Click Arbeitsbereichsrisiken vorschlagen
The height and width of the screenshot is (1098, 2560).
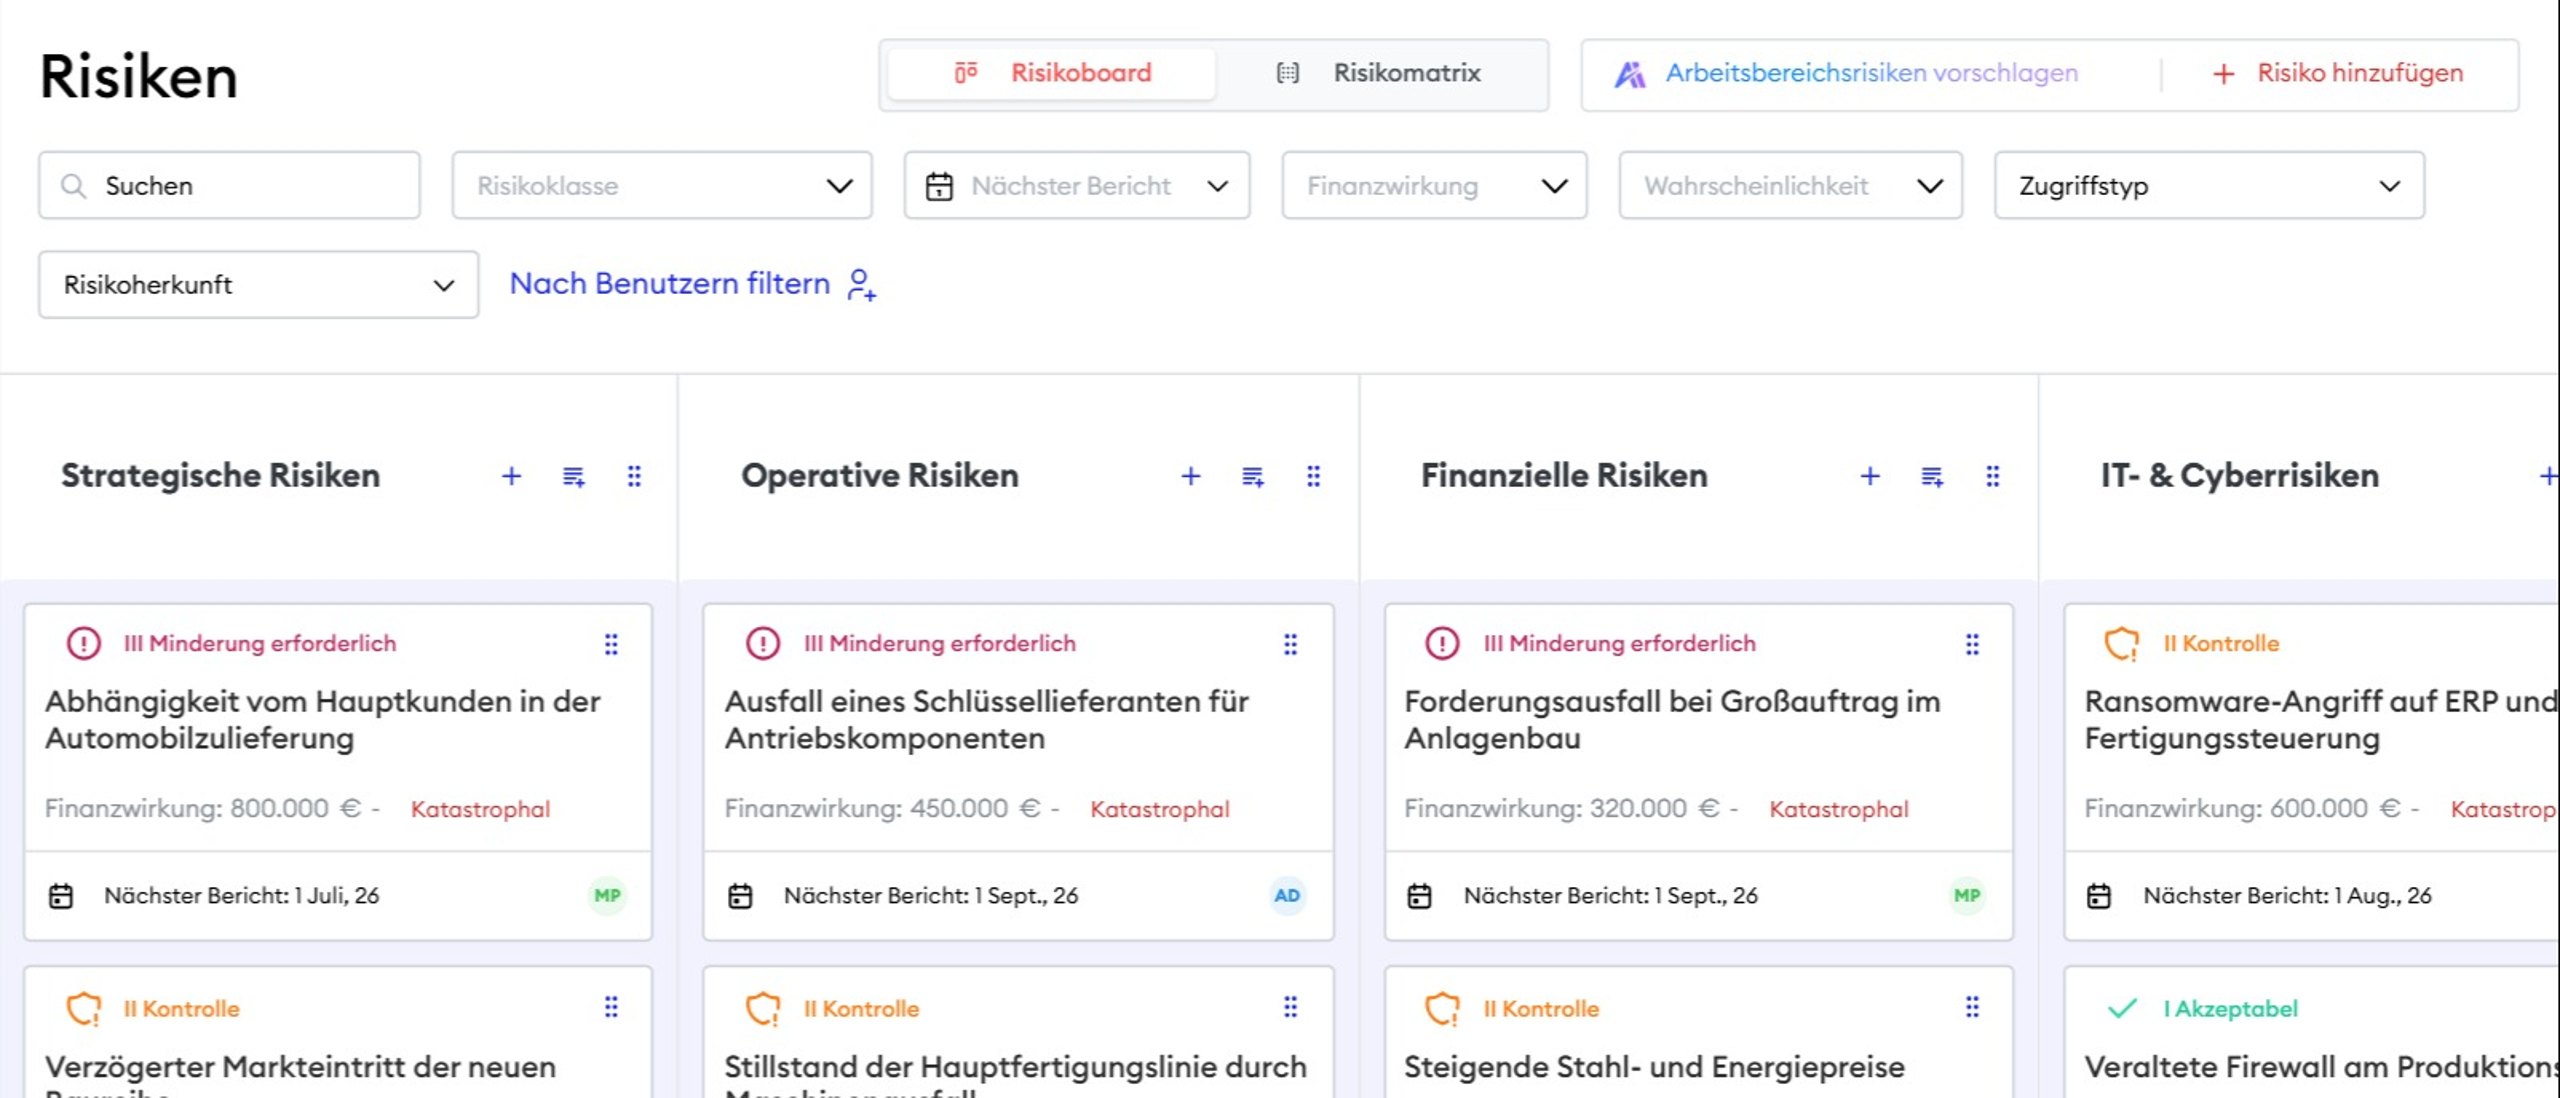click(x=1846, y=73)
